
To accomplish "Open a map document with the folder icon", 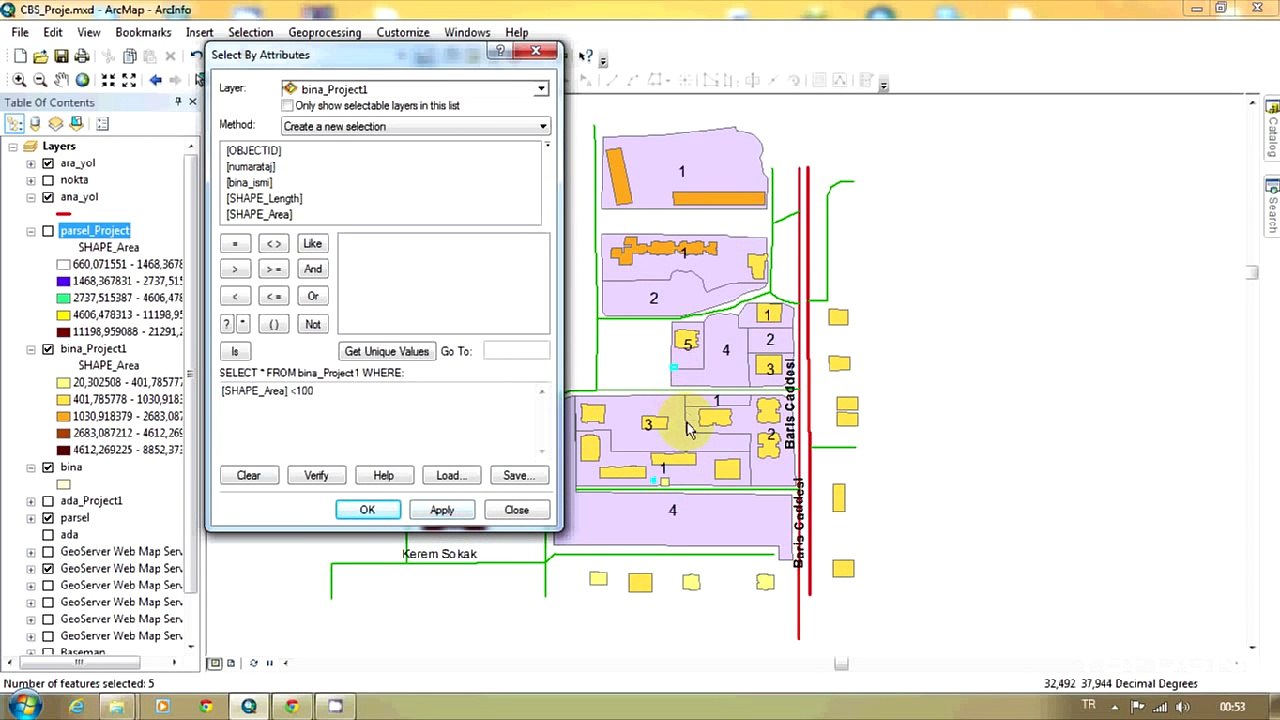I will coord(40,57).
